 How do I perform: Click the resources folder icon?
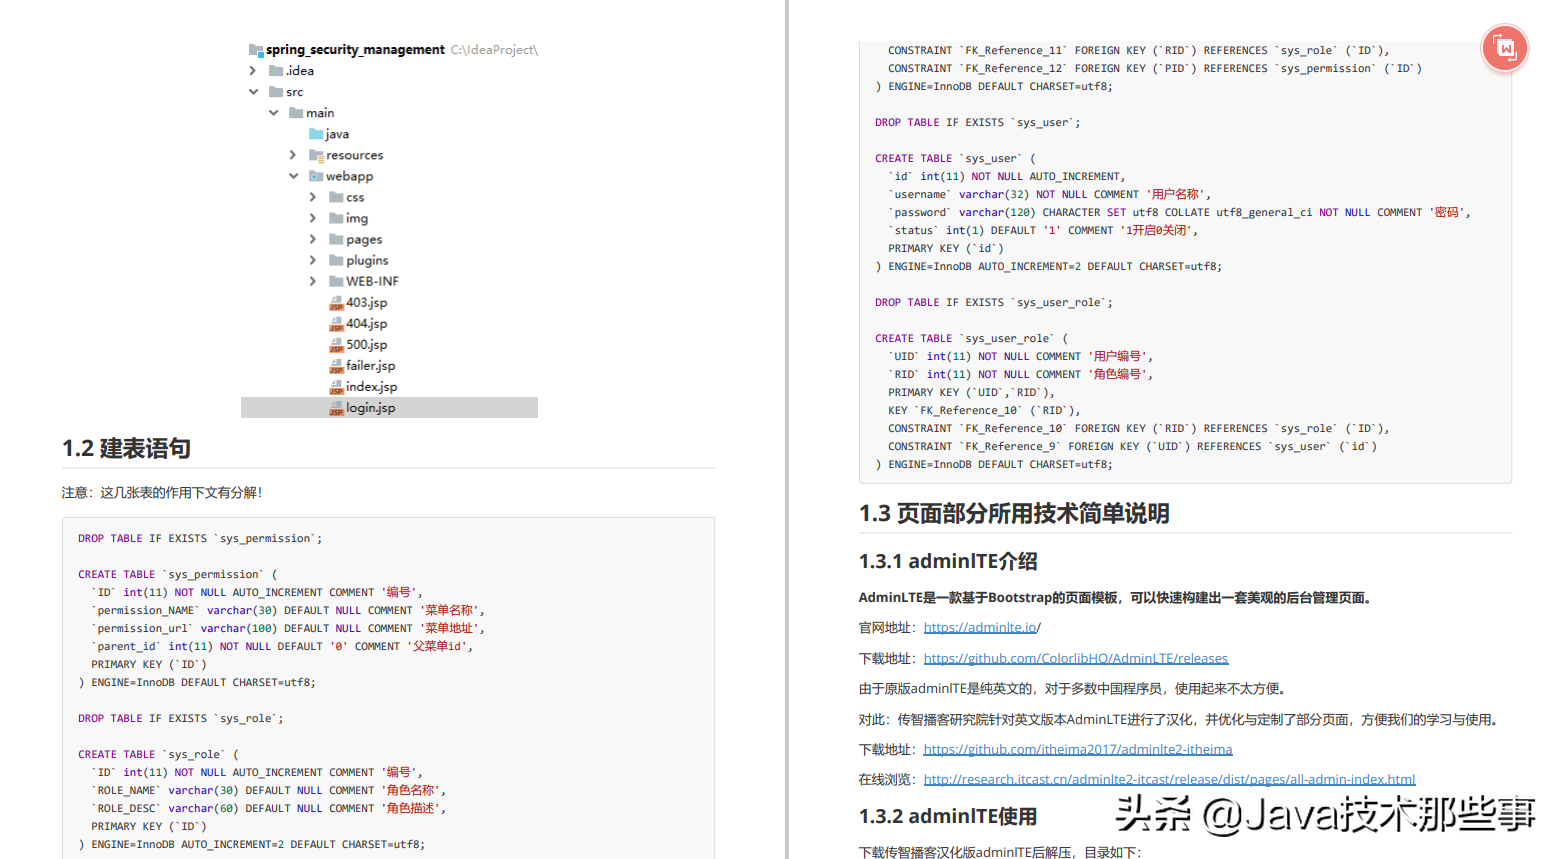[316, 155]
